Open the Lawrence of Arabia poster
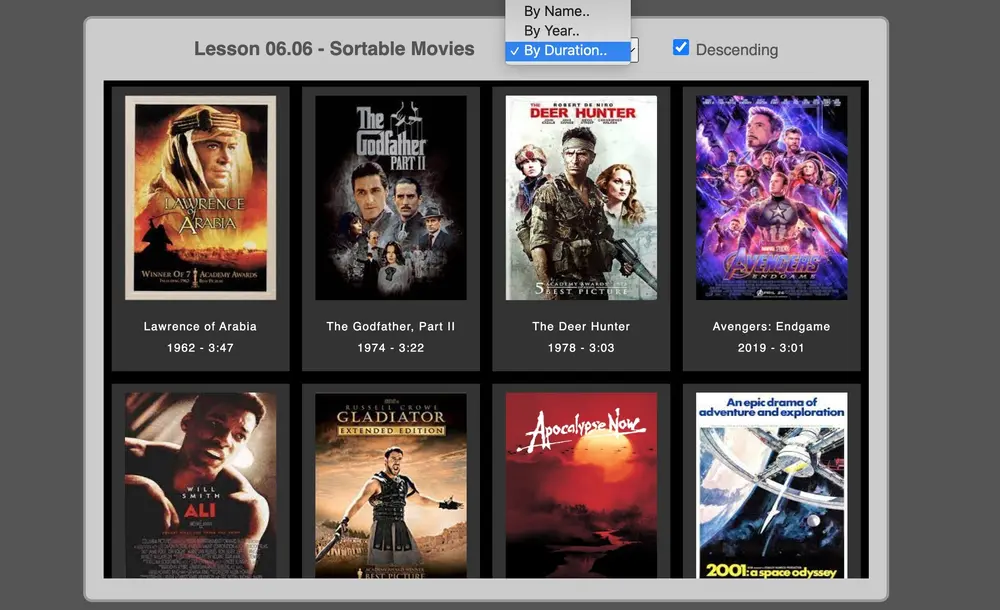 (200, 198)
